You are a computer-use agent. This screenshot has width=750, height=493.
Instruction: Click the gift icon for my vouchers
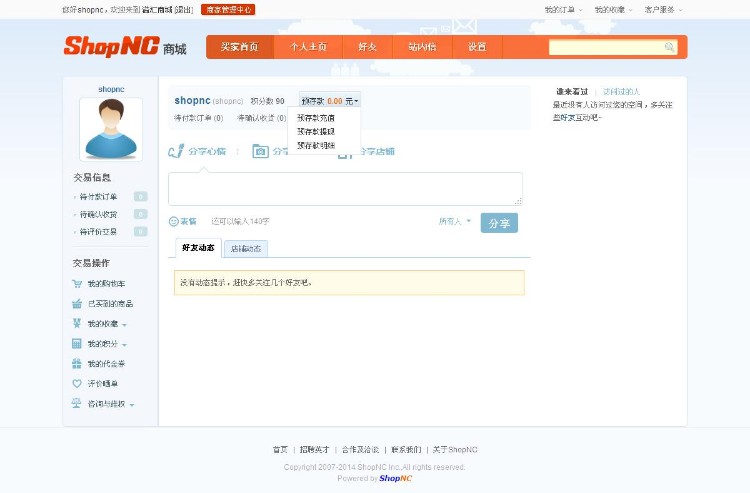[77, 364]
